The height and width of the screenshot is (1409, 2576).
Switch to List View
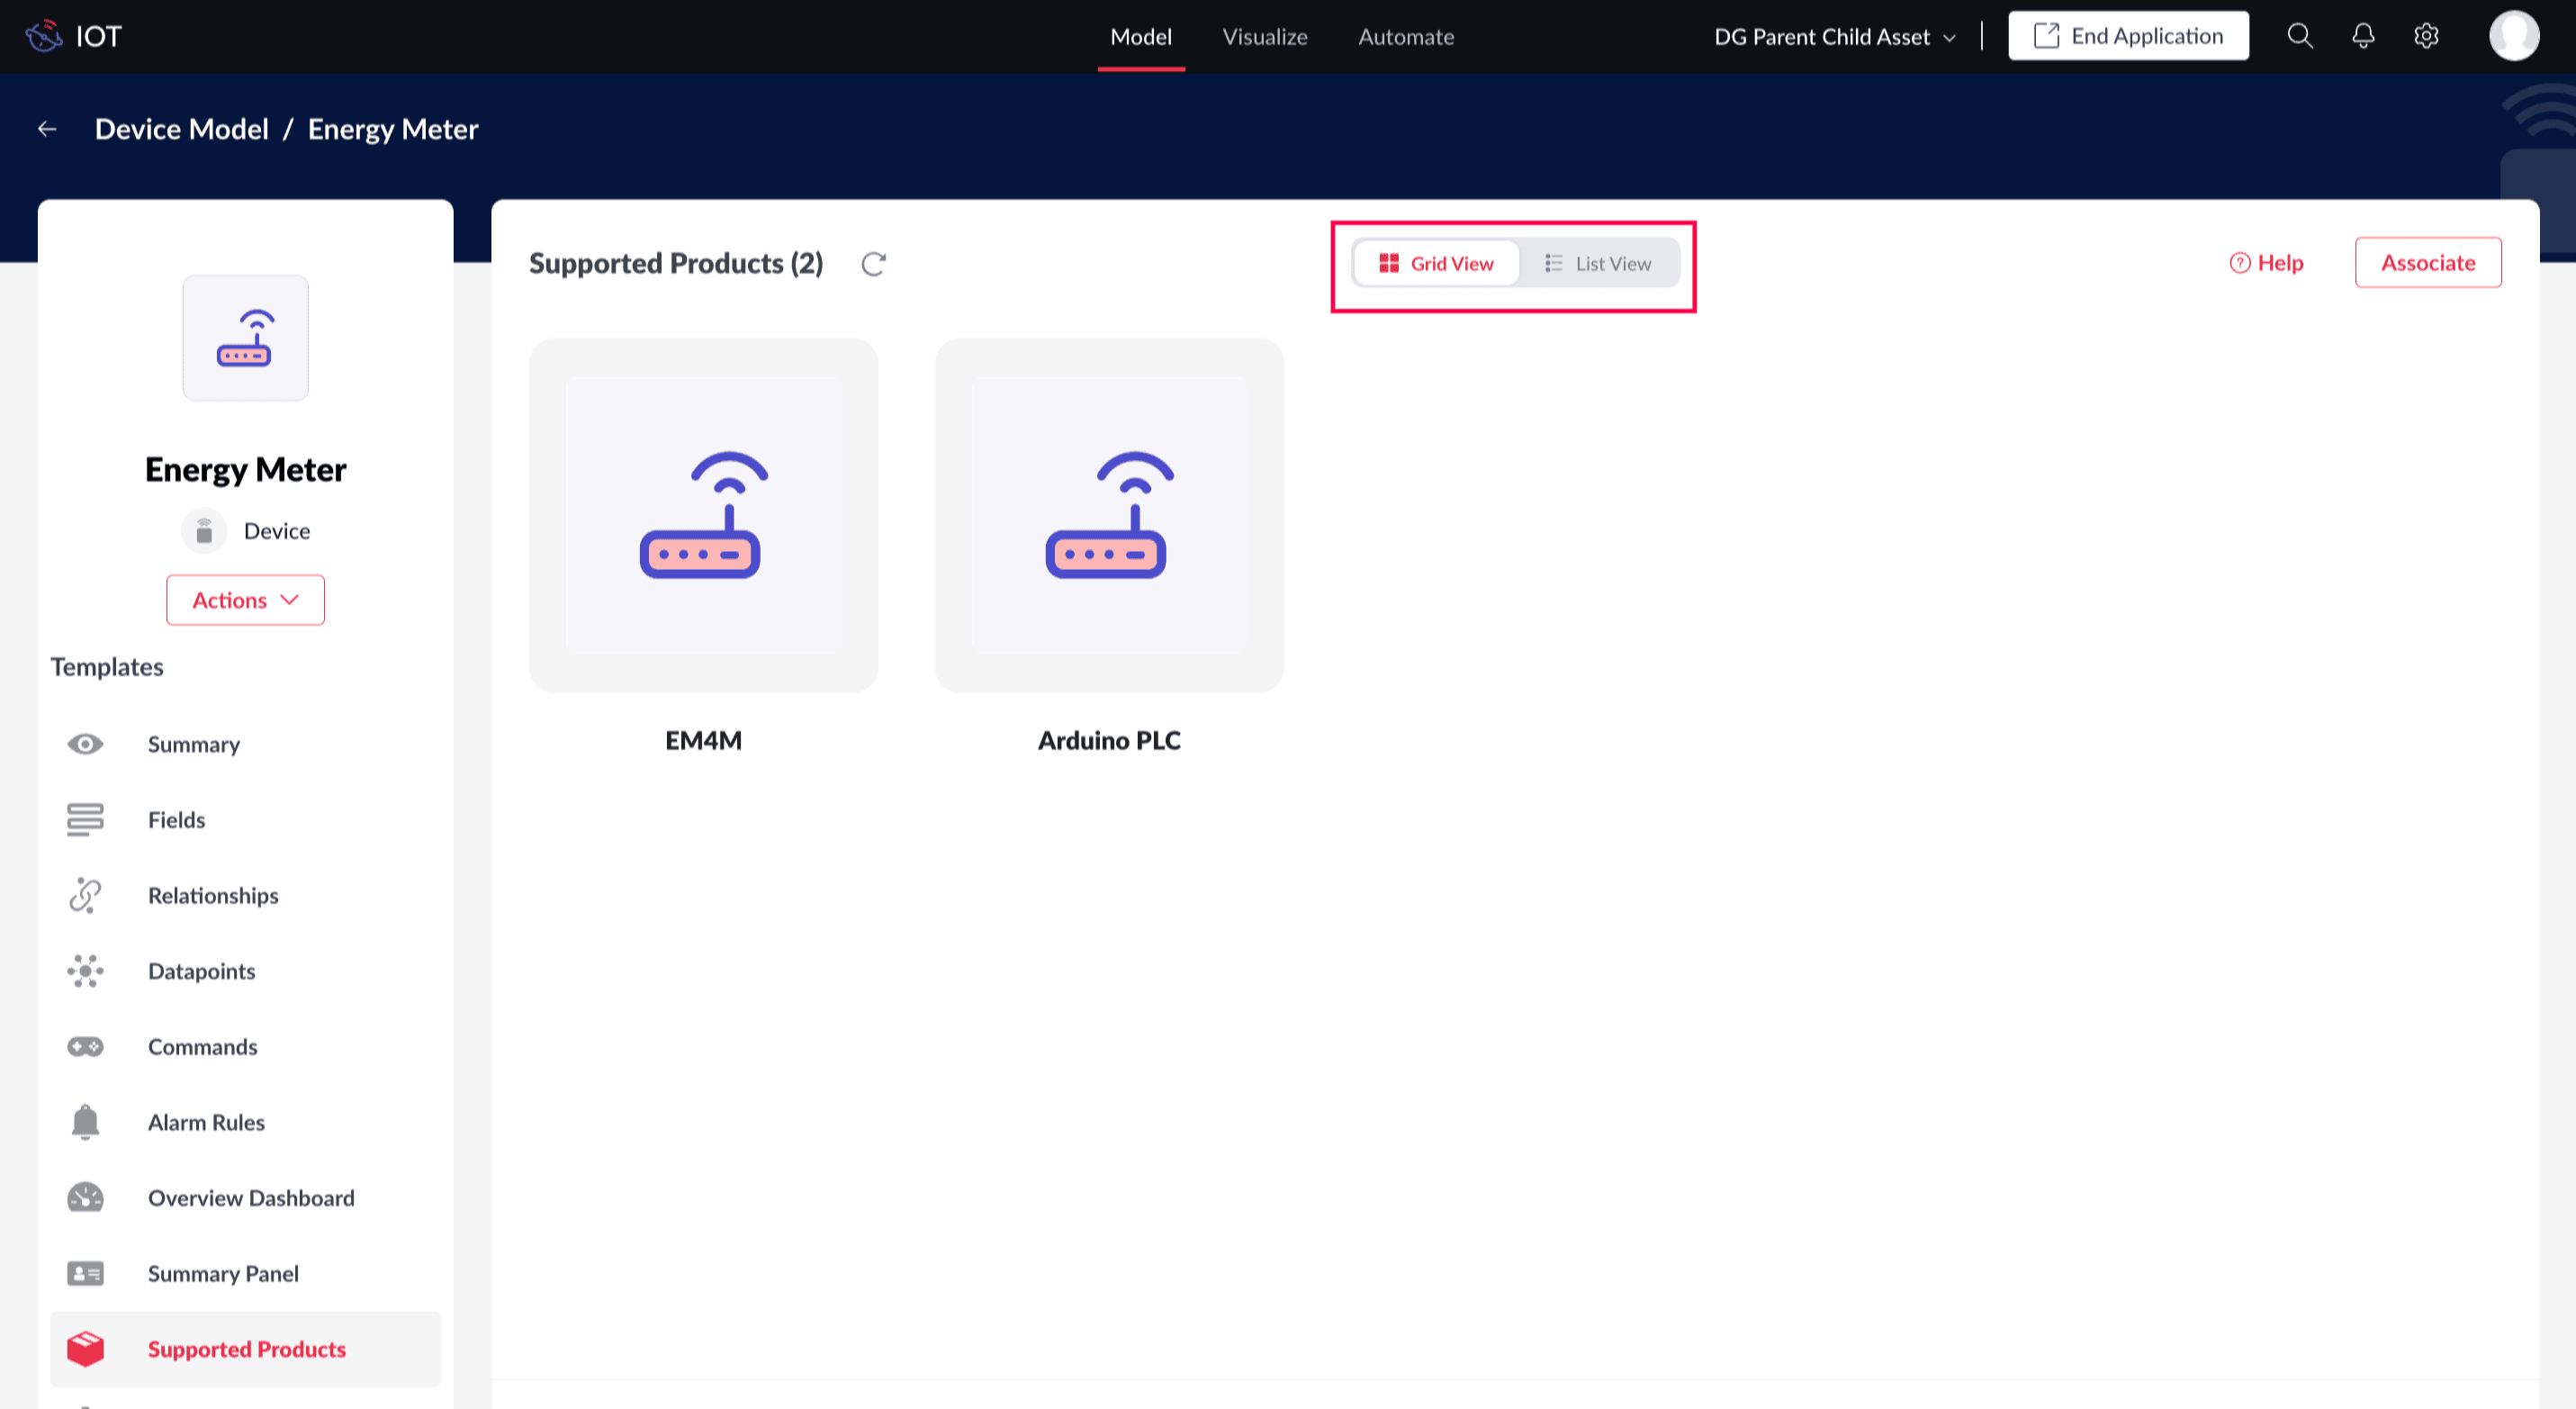tap(1598, 264)
